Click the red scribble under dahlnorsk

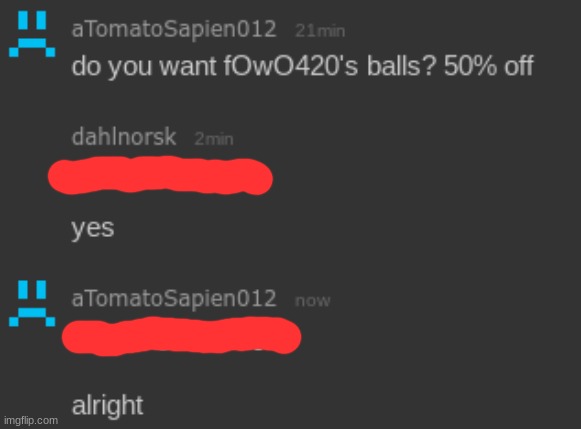(x=160, y=175)
